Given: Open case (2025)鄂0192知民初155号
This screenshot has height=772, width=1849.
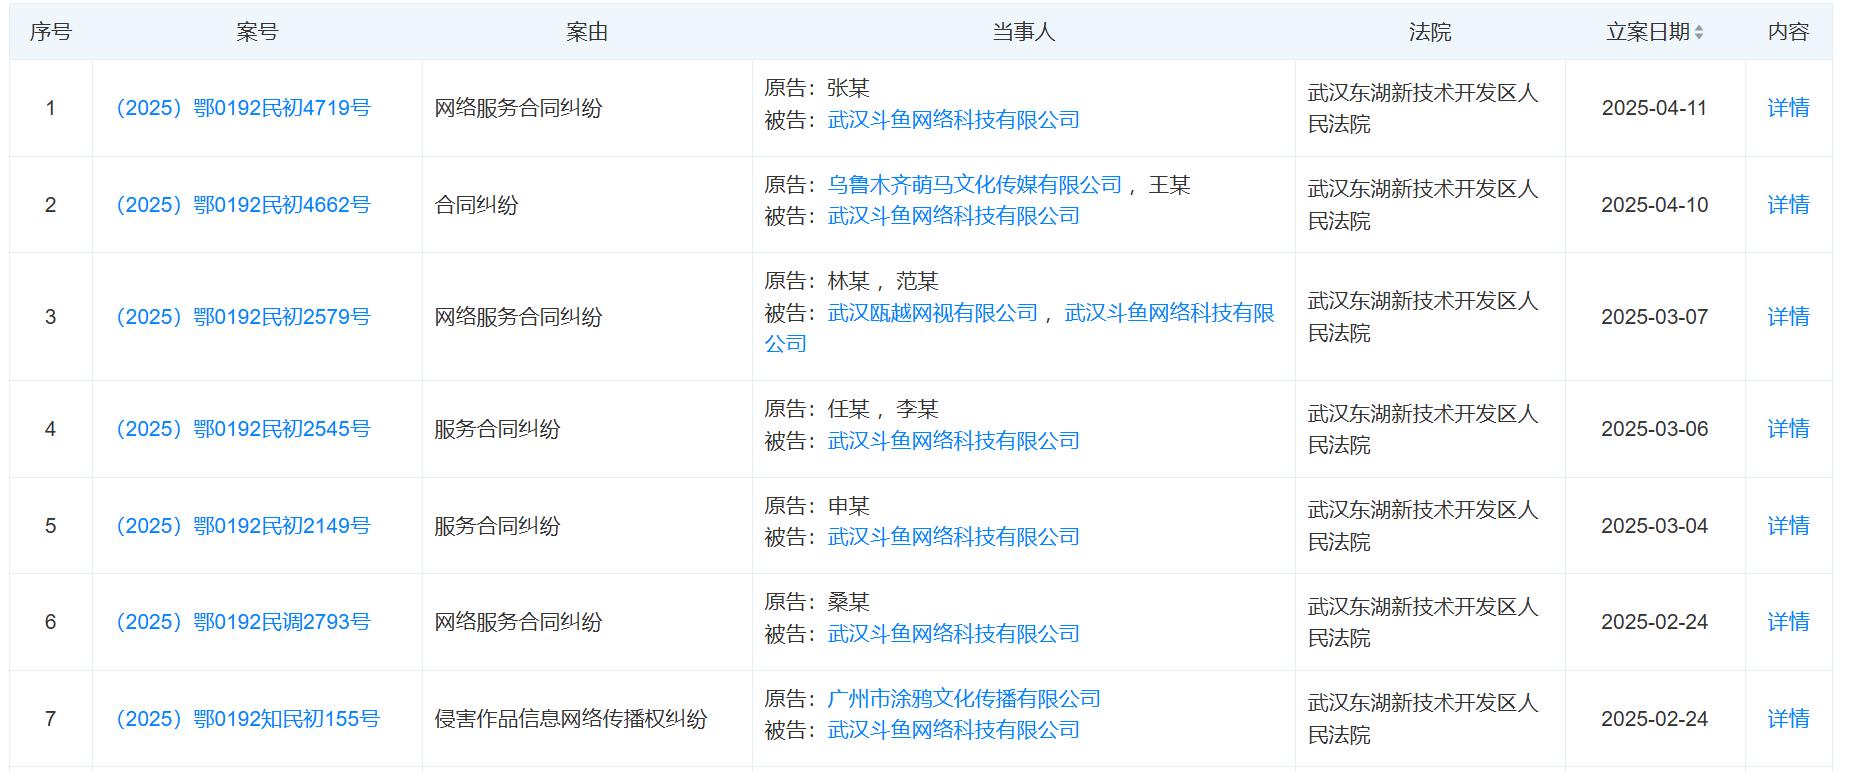Looking at the screenshot, I should pyautogui.click(x=248, y=719).
